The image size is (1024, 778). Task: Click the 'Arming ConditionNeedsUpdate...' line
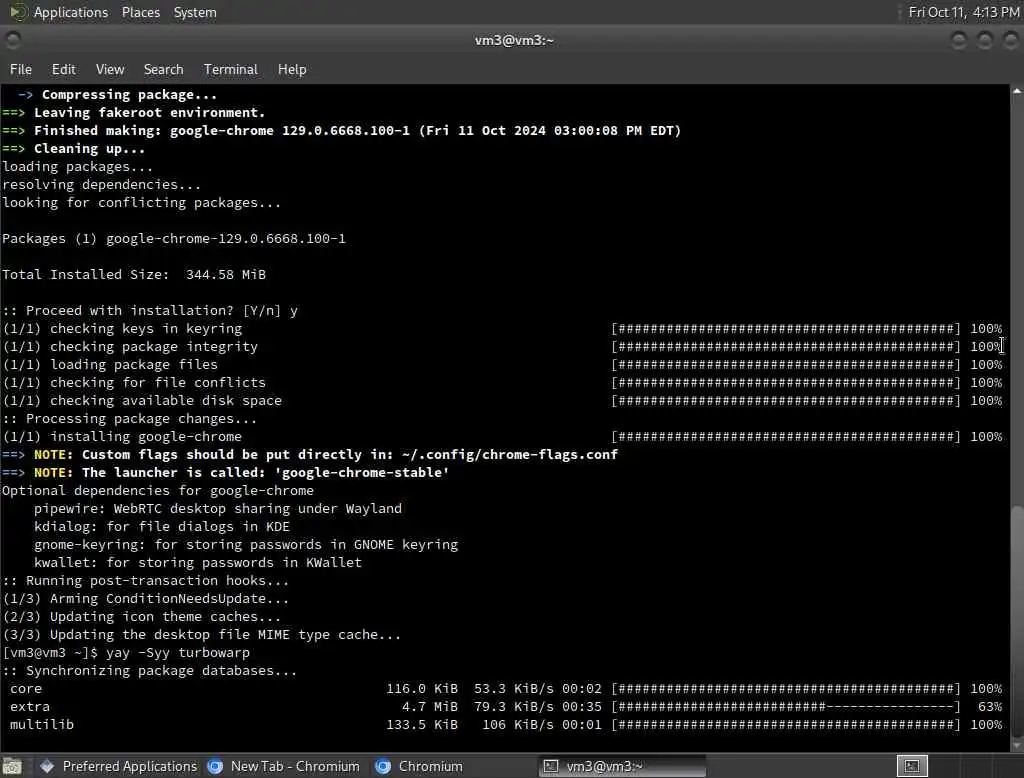click(x=146, y=598)
